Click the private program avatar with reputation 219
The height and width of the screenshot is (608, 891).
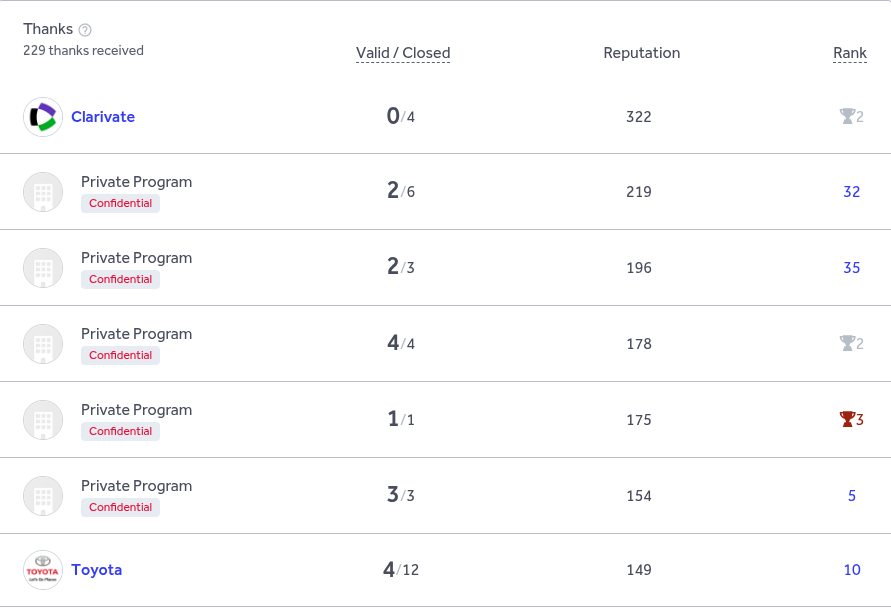tap(43, 192)
